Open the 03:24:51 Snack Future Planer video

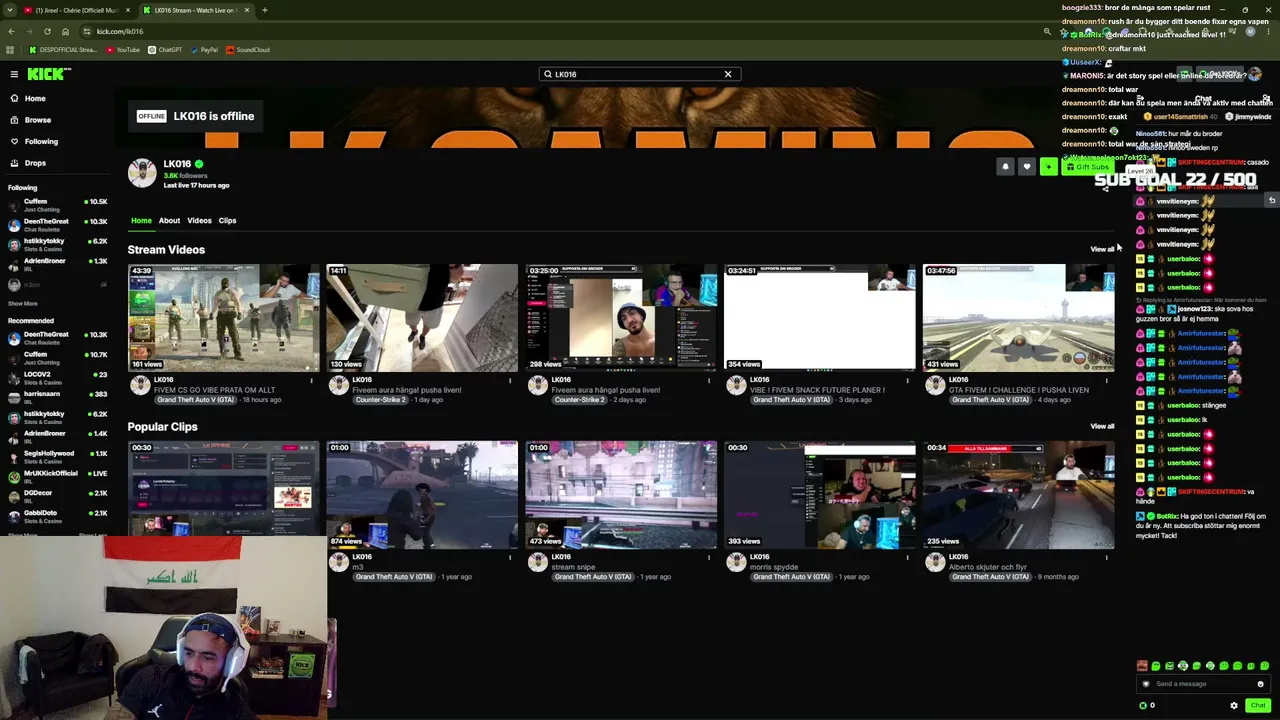point(819,318)
